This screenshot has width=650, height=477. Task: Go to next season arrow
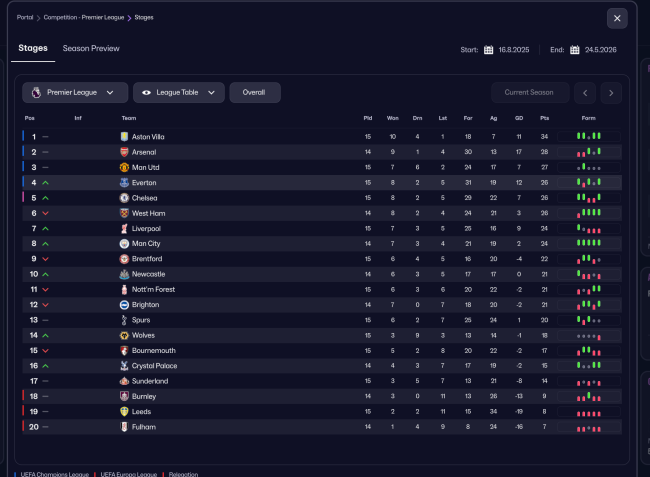tap(611, 93)
